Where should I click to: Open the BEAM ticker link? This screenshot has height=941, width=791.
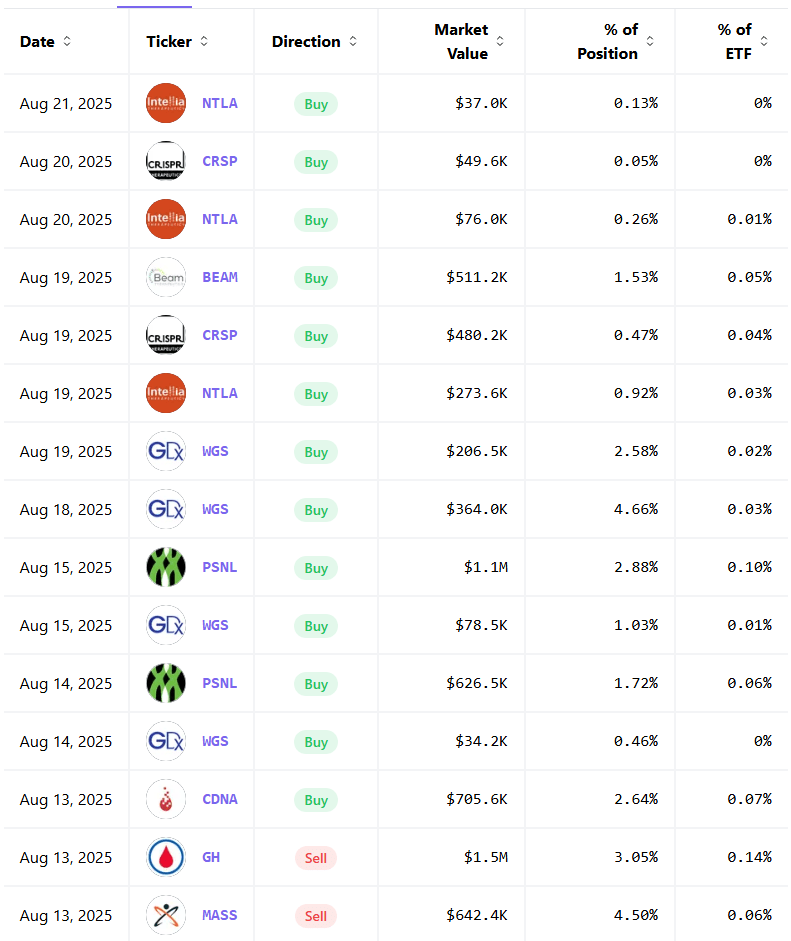tap(220, 277)
